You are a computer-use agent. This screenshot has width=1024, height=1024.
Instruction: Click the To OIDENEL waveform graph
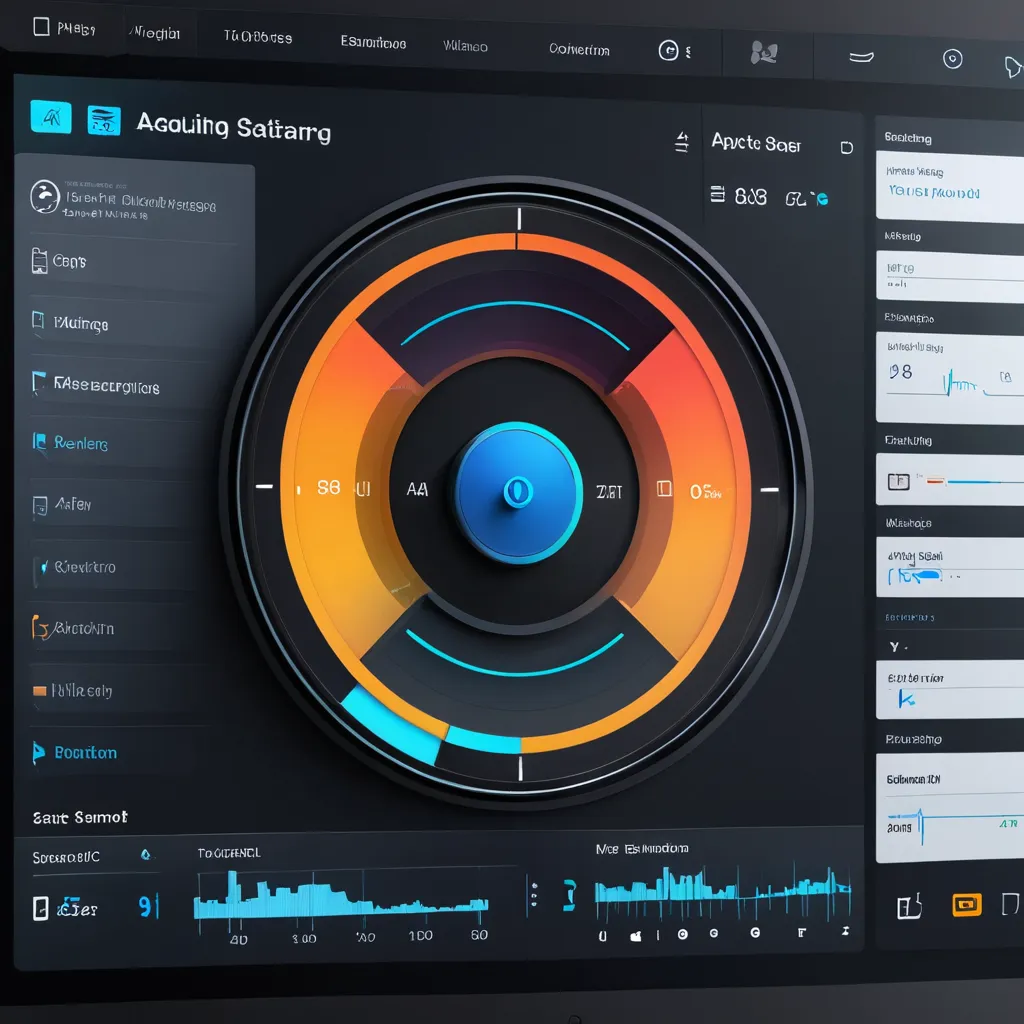click(x=341, y=895)
